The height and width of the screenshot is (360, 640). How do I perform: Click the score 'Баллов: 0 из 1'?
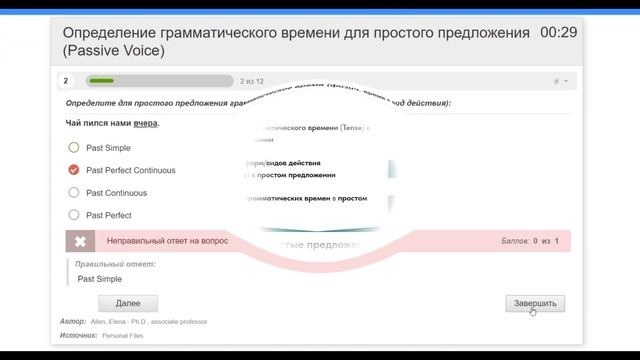pyautogui.click(x=530, y=241)
